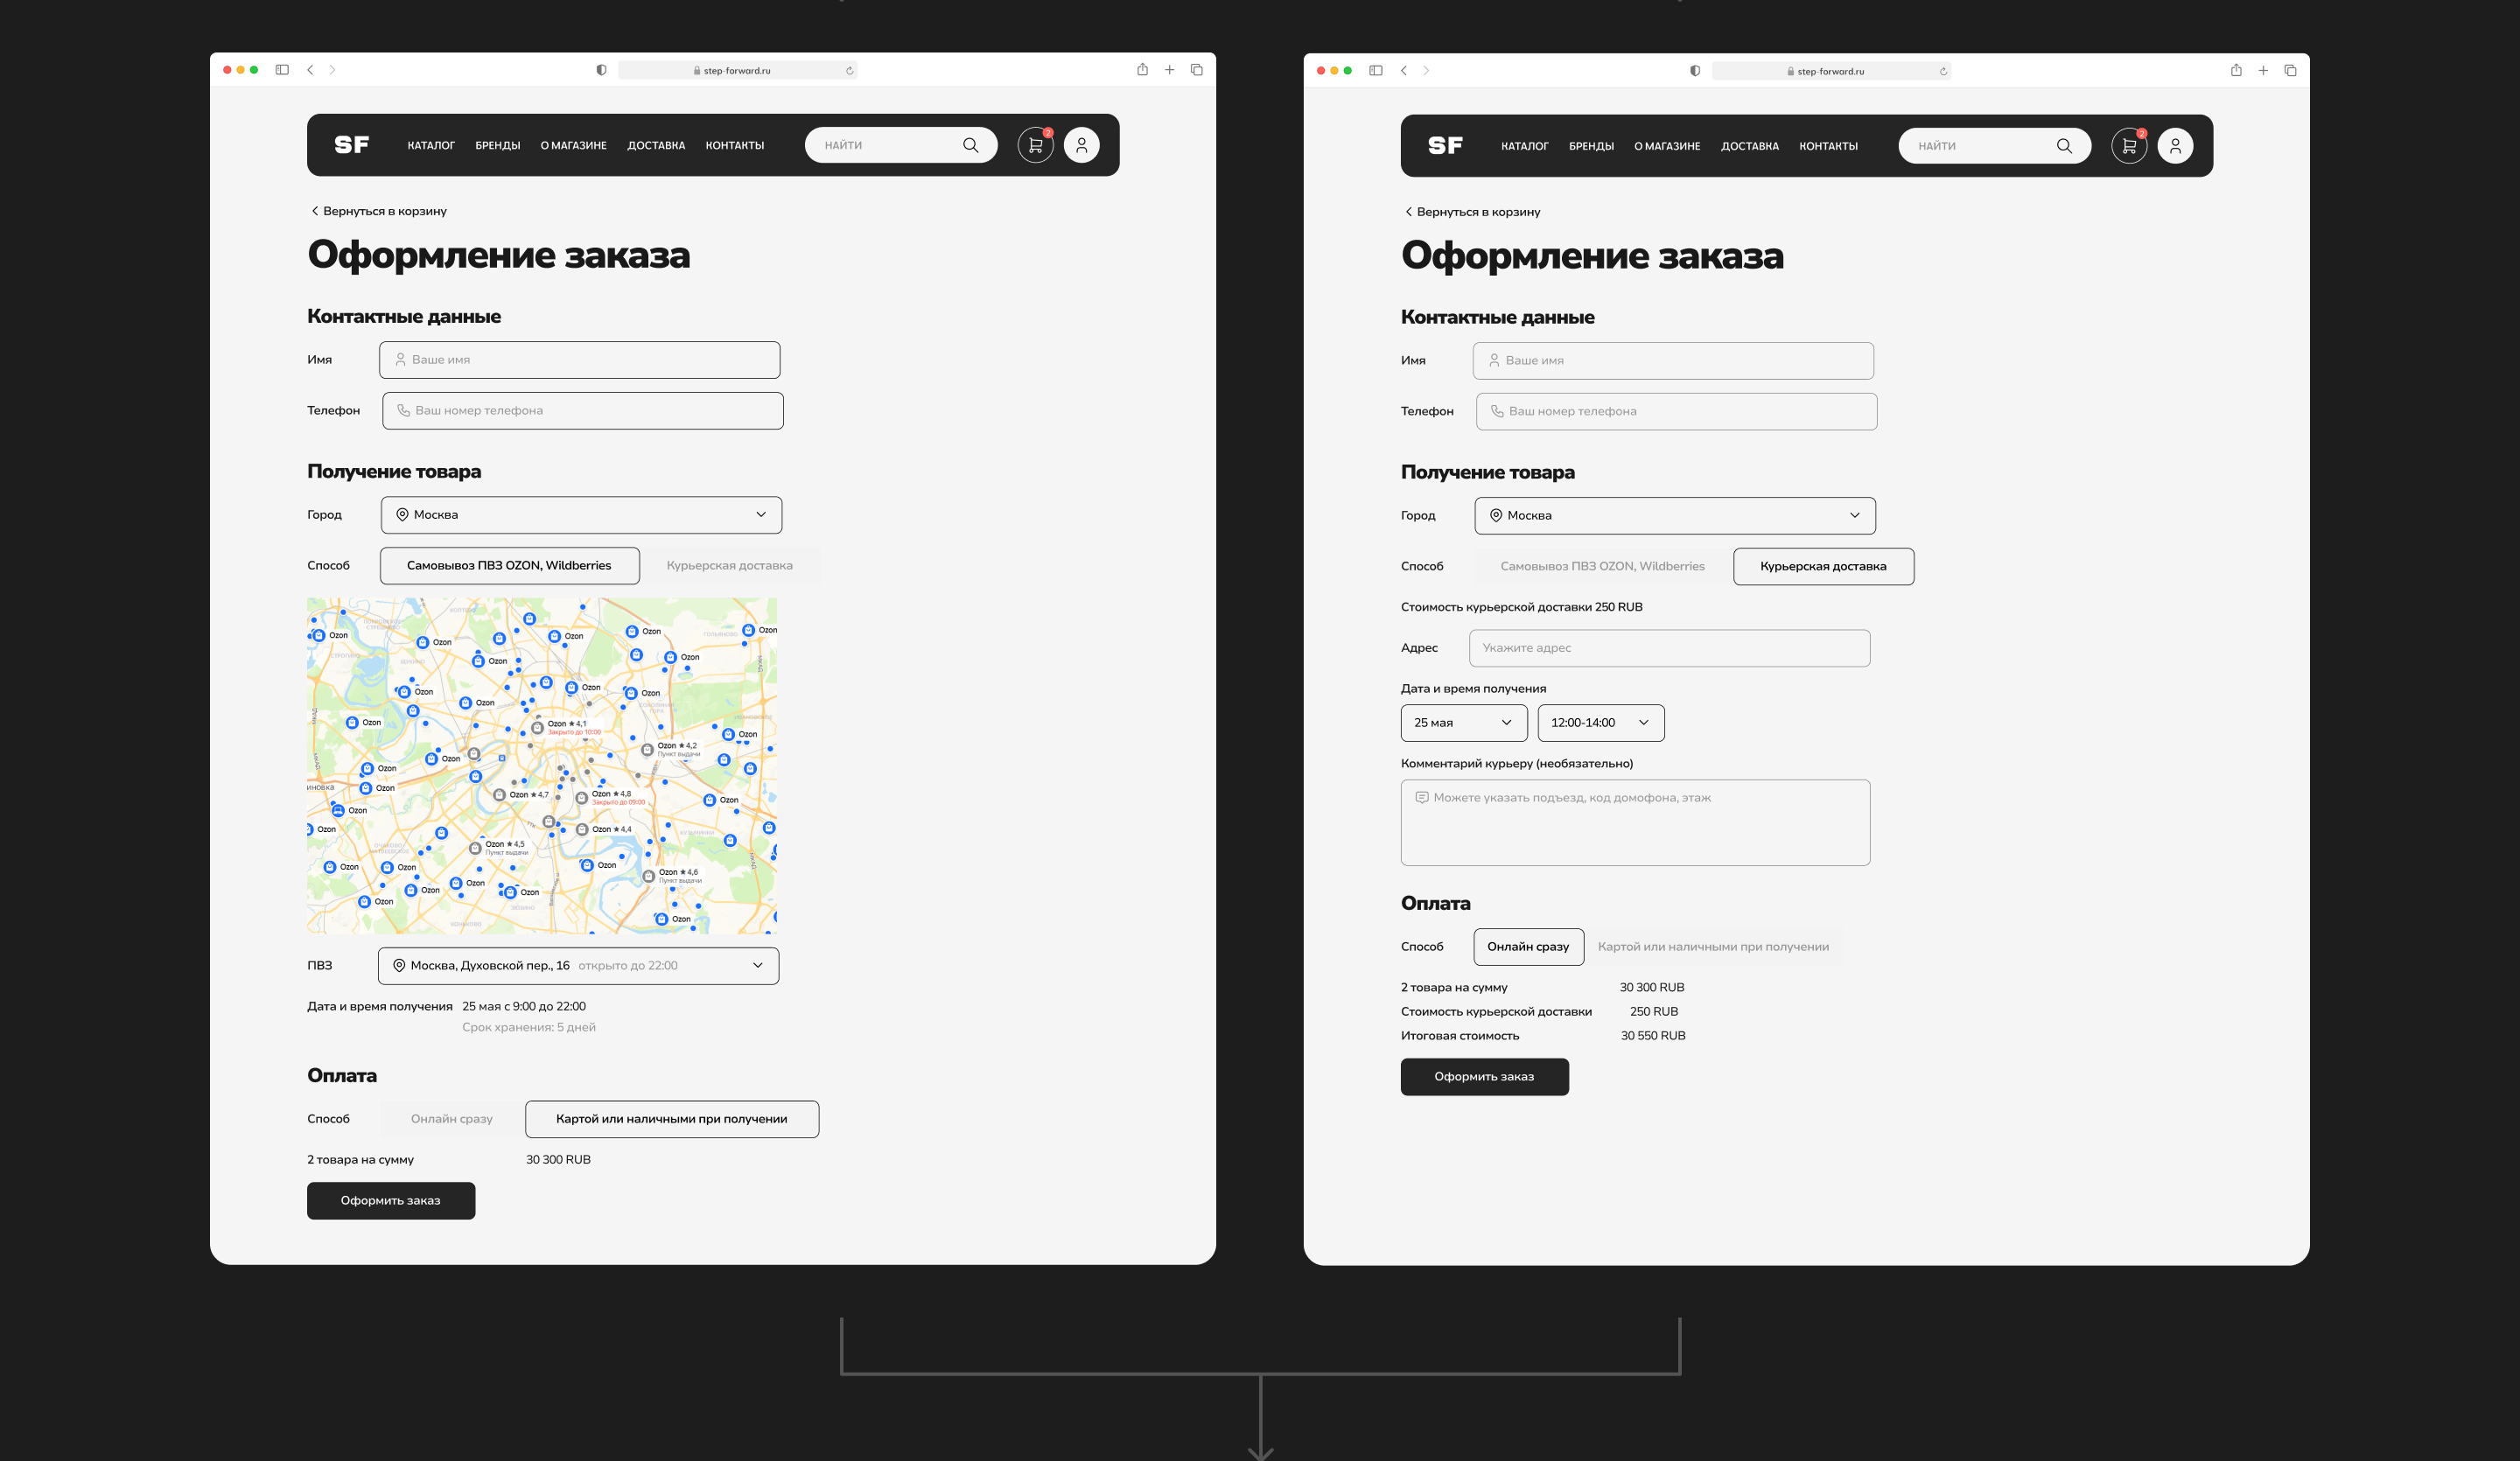Screen dimensions: 2520x1461
Task: Select Курьерская доставка option in left window
Action: coord(729,566)
